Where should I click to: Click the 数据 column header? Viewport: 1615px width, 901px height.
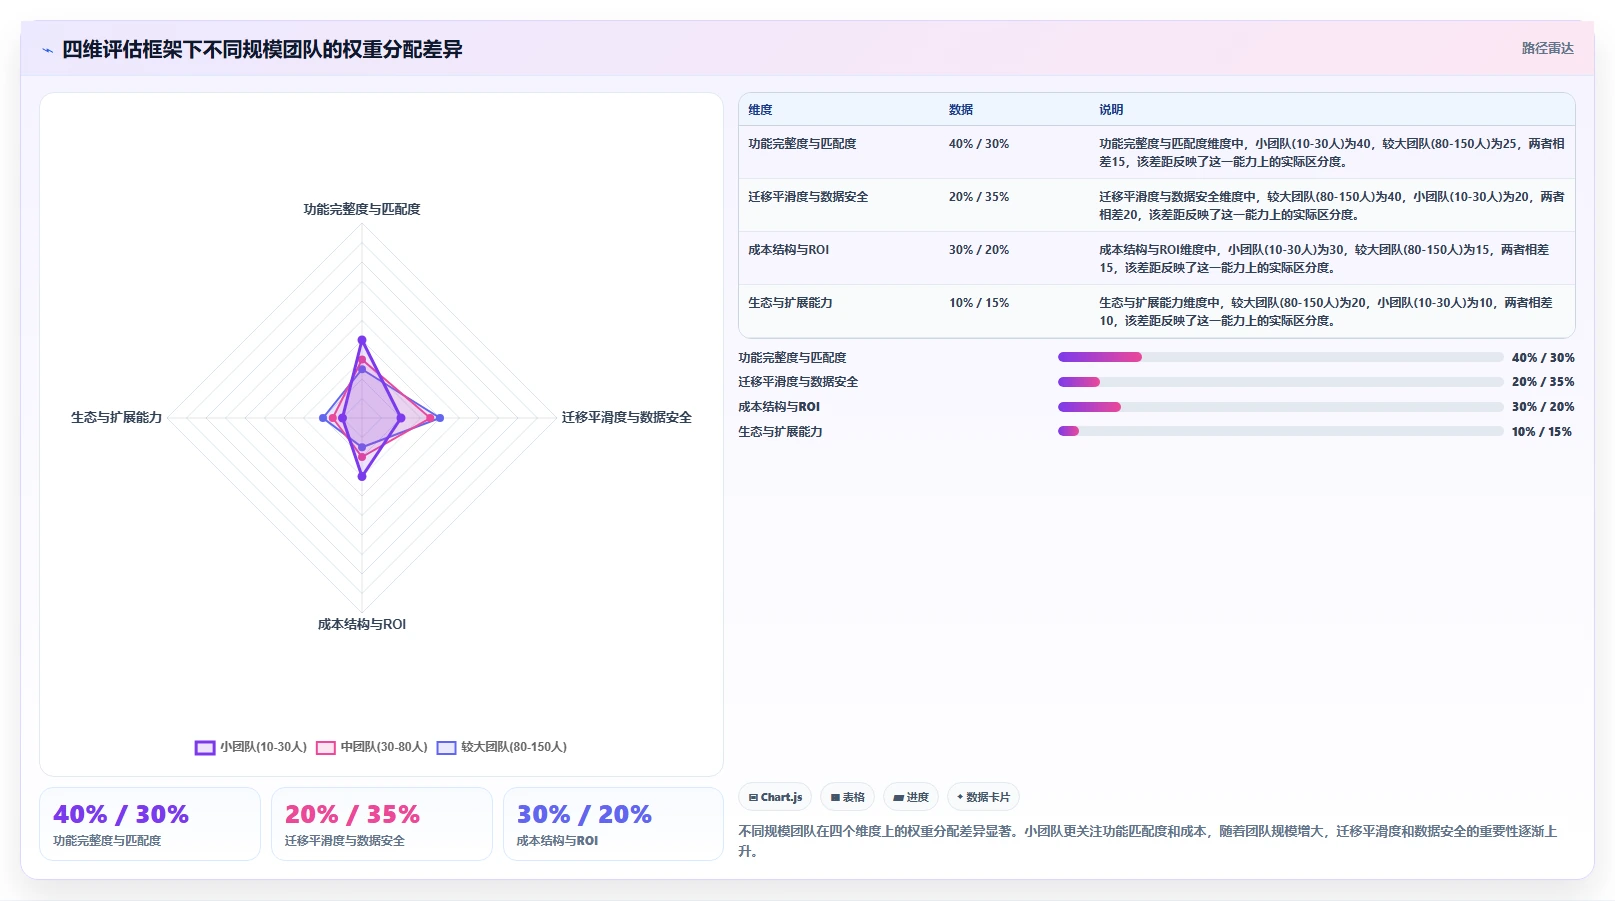961,110
